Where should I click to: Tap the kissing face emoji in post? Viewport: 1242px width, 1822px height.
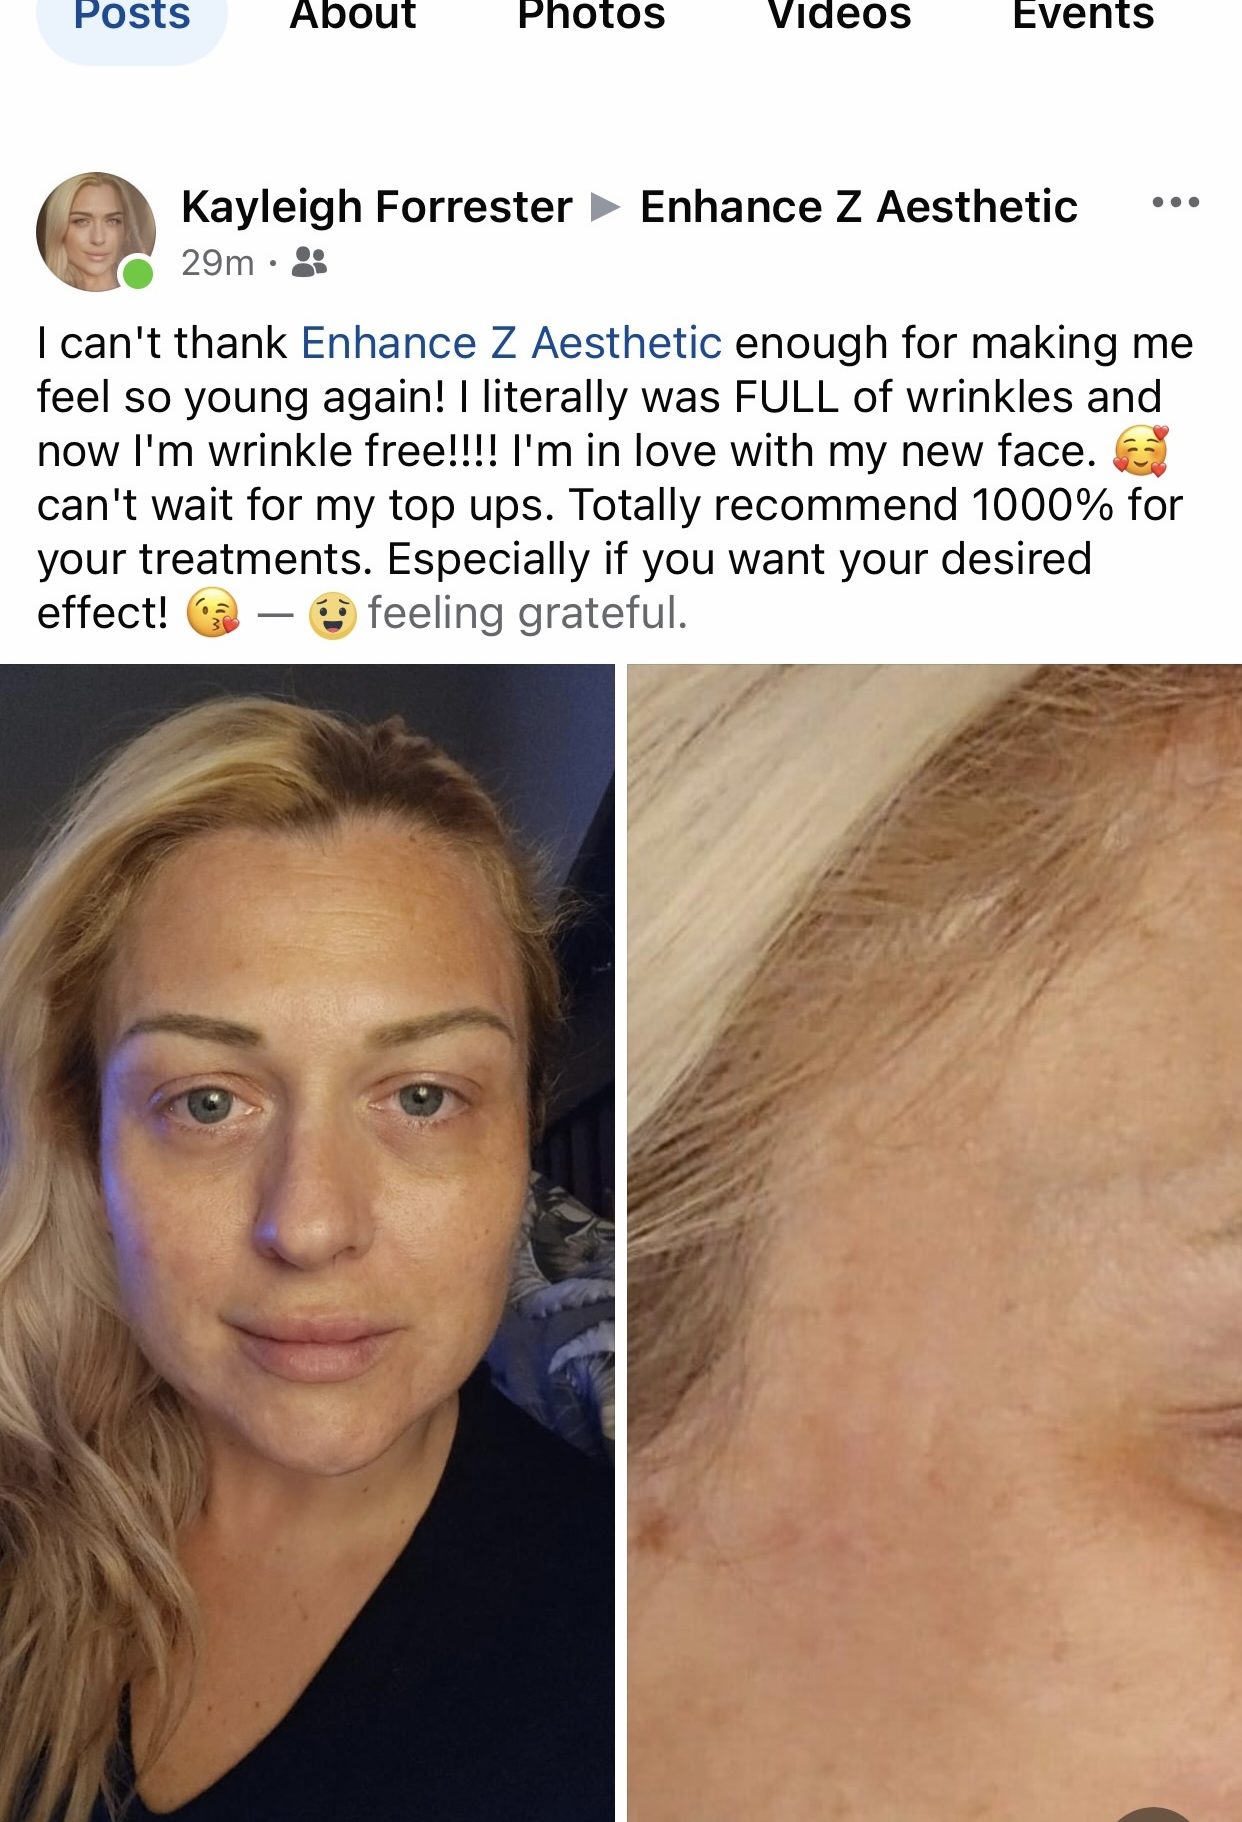[x=213, y=613]
